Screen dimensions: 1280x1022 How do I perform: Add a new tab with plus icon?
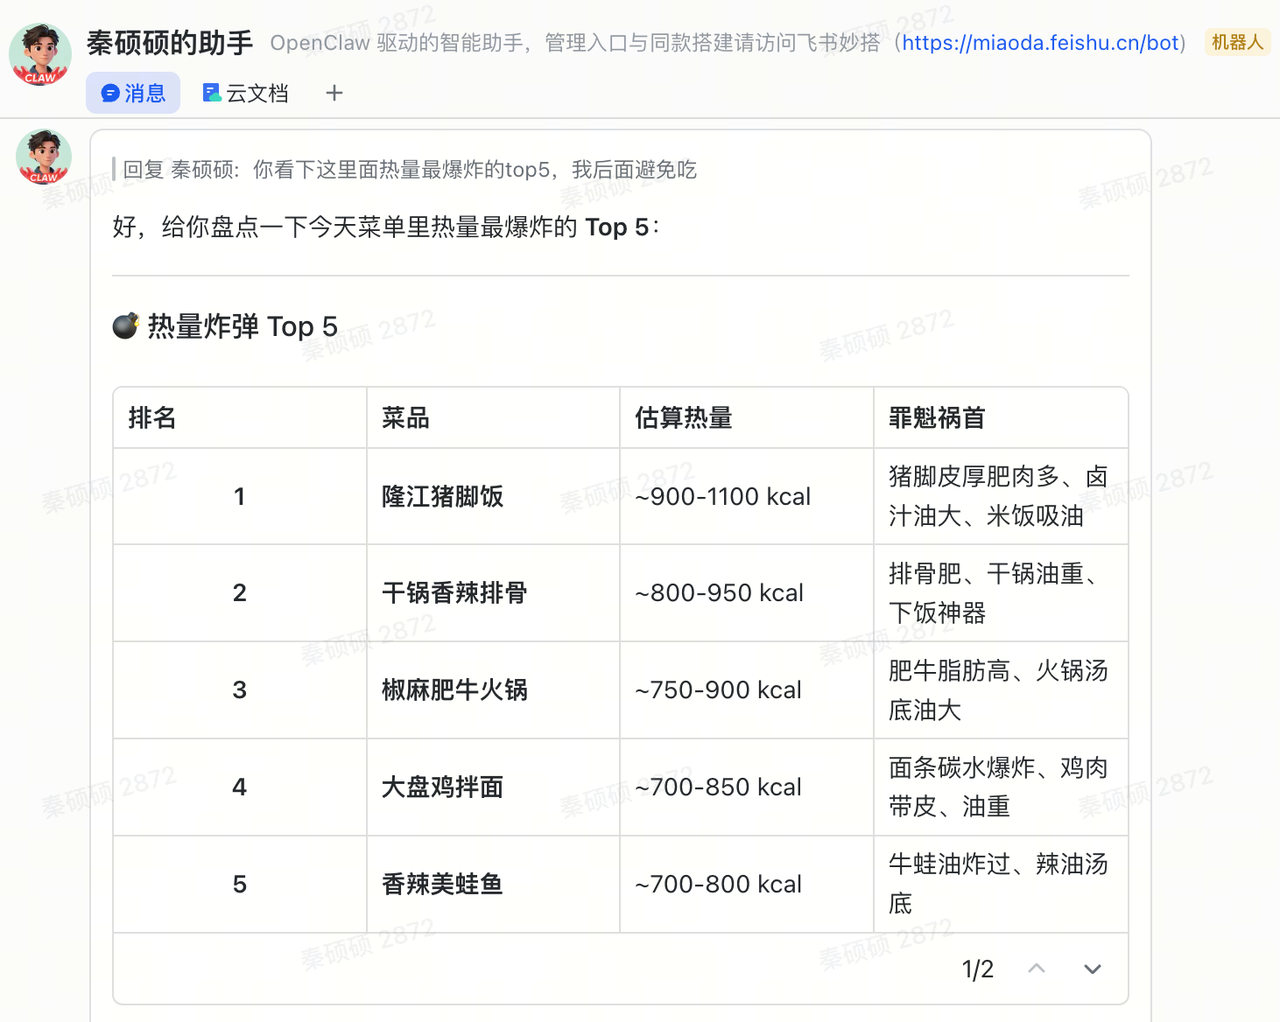[334, 93]
